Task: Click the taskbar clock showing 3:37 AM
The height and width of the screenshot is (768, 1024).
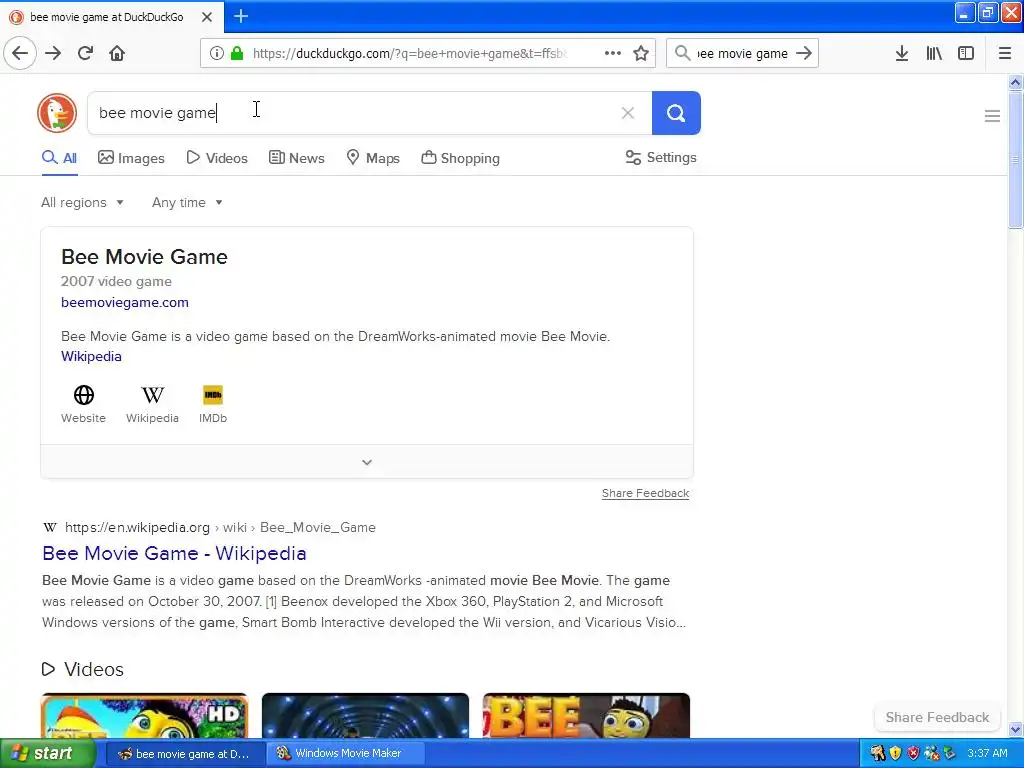Action: (987, 754)
